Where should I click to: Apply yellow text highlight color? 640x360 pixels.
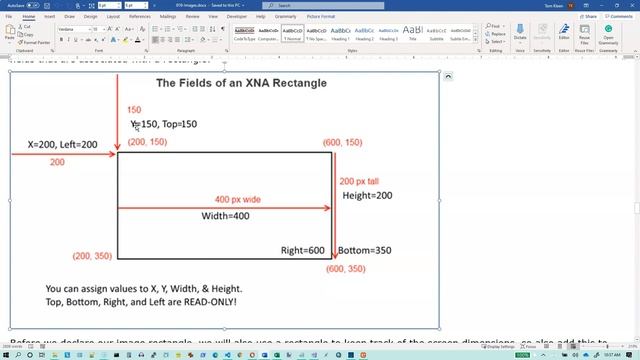pyautogui.click(x=125, y=40)
